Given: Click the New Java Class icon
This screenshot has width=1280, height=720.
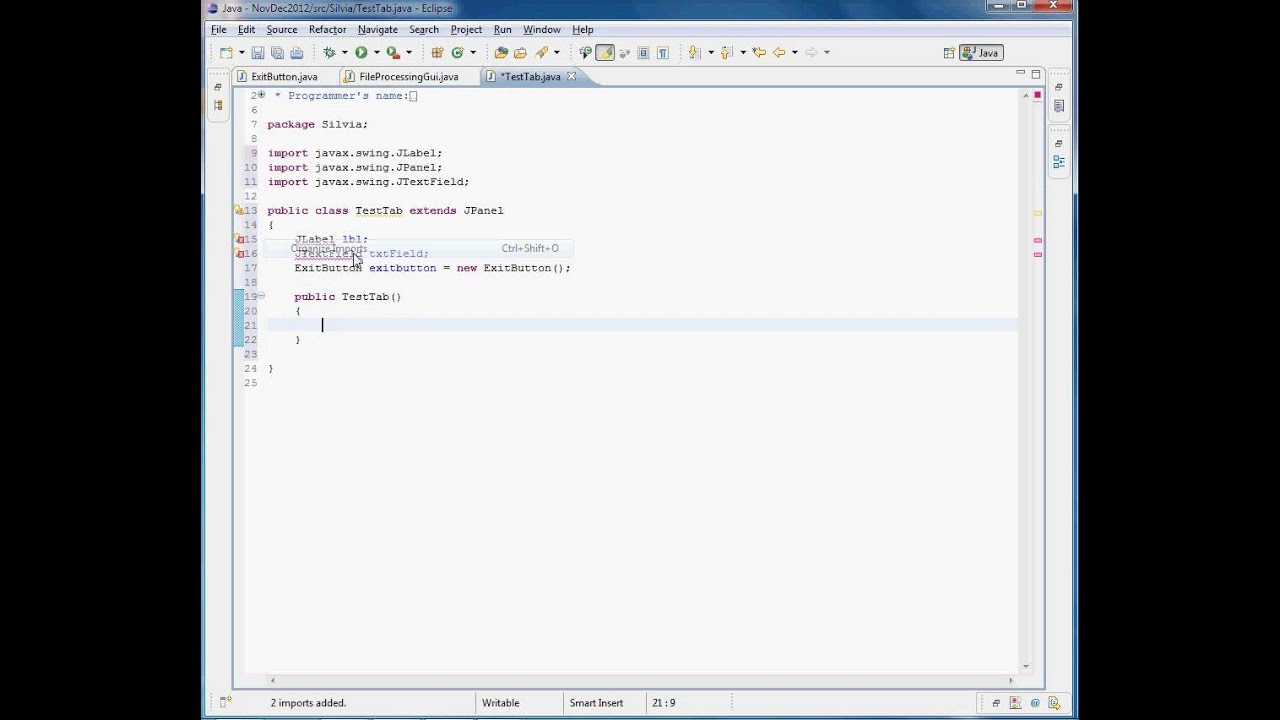Looking at the screenshot, I should coord(457,52).
